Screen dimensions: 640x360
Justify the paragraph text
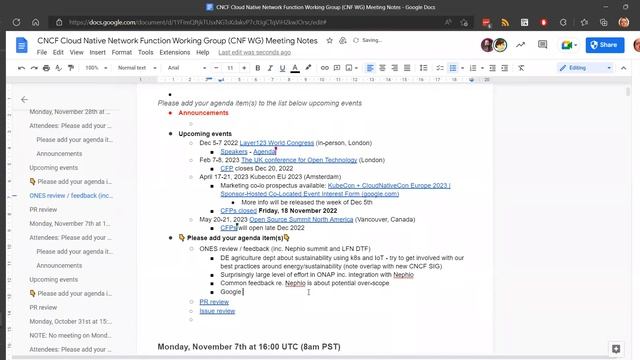click(407, 68)
